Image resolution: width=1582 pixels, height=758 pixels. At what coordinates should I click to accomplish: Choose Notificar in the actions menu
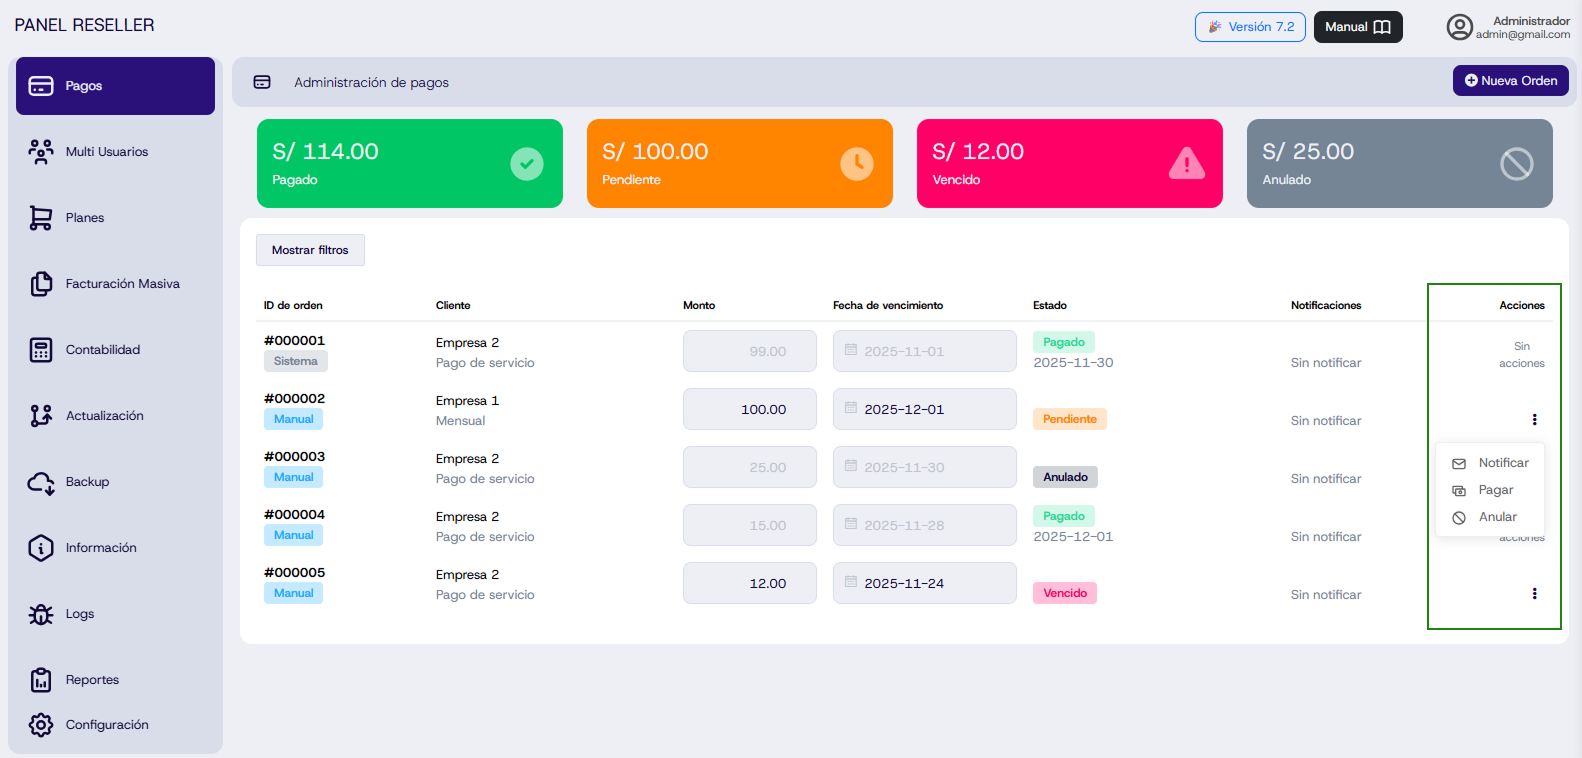pos(1502,463)
